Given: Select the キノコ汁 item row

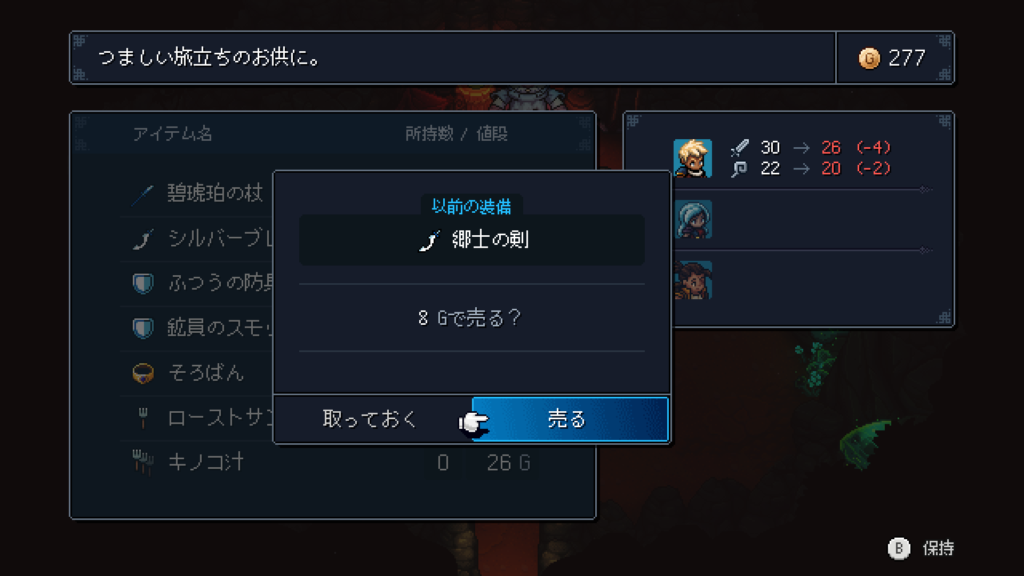Looking at the screenshot, I should tap(333, 462).
